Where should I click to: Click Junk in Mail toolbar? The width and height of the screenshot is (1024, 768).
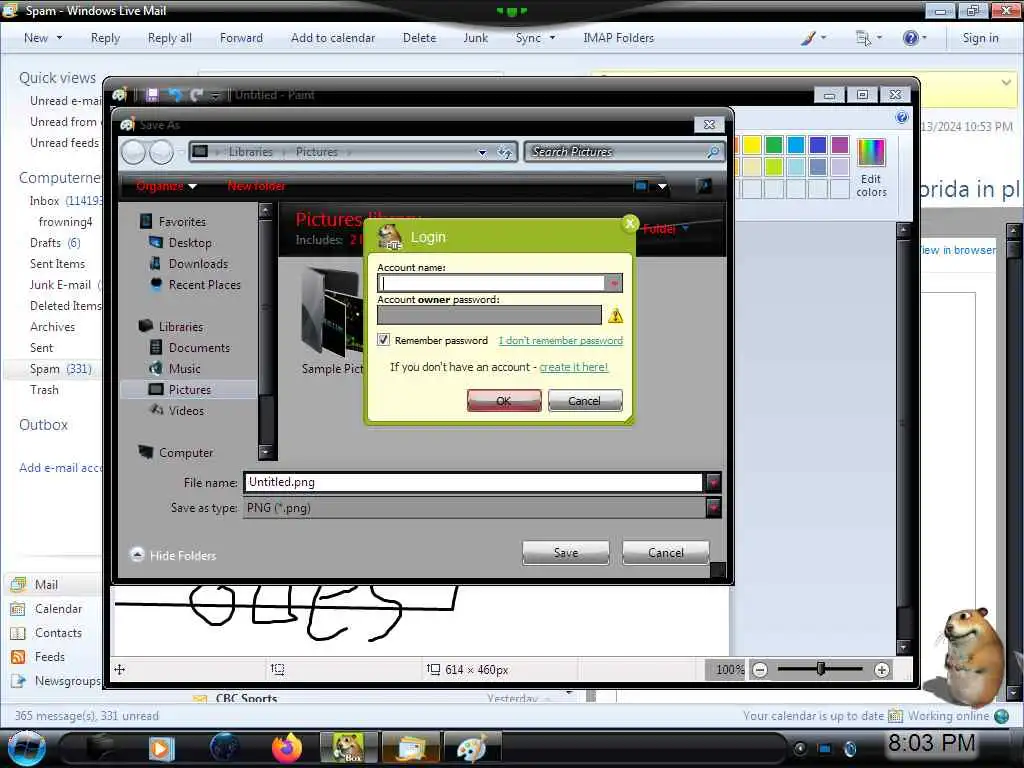click(475, 38)
